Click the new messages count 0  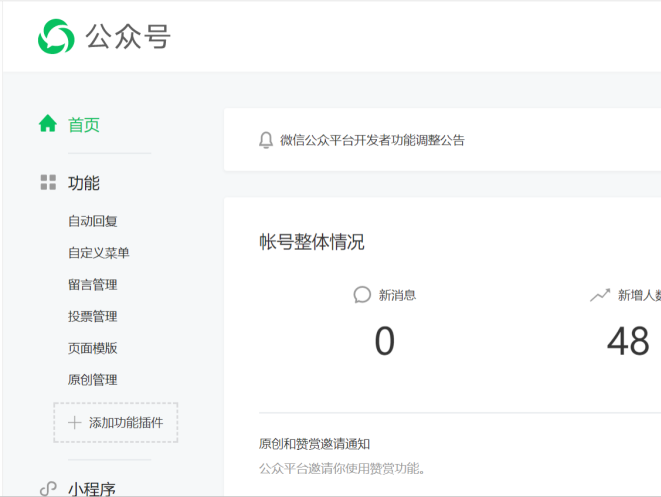point(384,342)
